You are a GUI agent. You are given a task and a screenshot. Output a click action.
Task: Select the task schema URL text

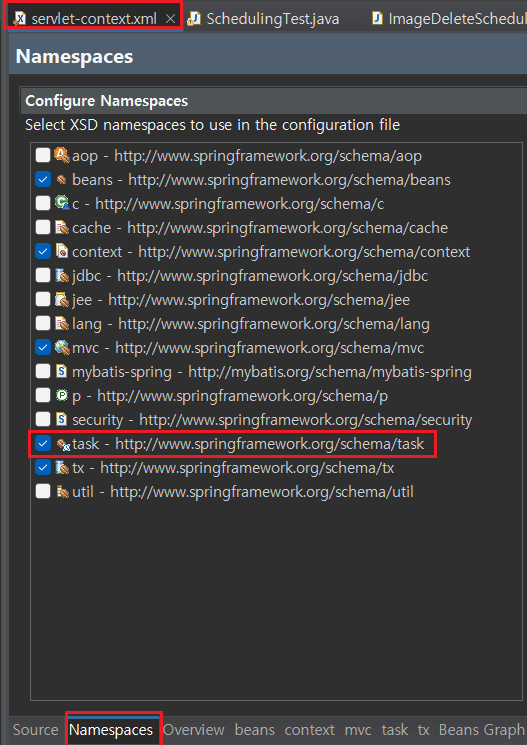click(269, 444)
